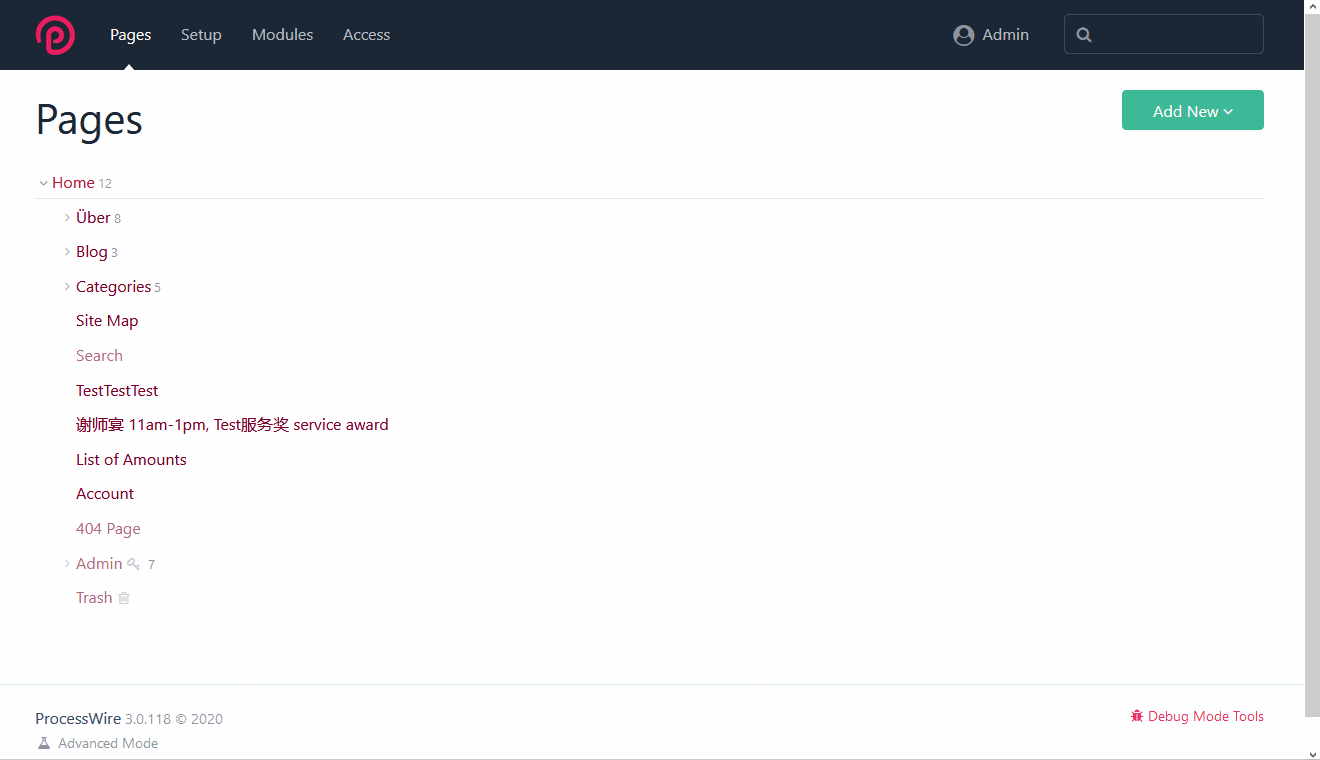Click the Advanced Mode flask icon
The image size is (1320, 760).
[43, 743]
